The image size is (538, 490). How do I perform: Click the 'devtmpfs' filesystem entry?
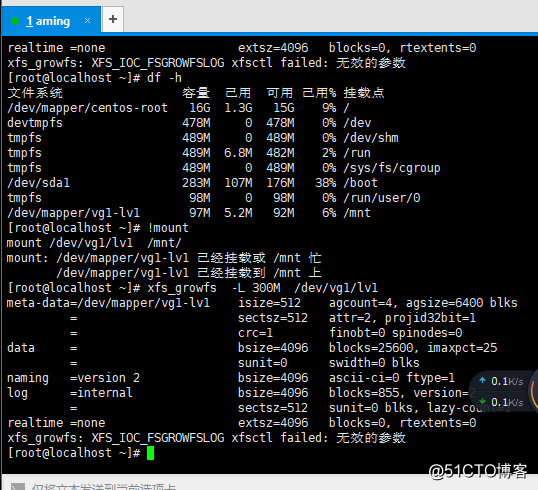tap(35, 123)
